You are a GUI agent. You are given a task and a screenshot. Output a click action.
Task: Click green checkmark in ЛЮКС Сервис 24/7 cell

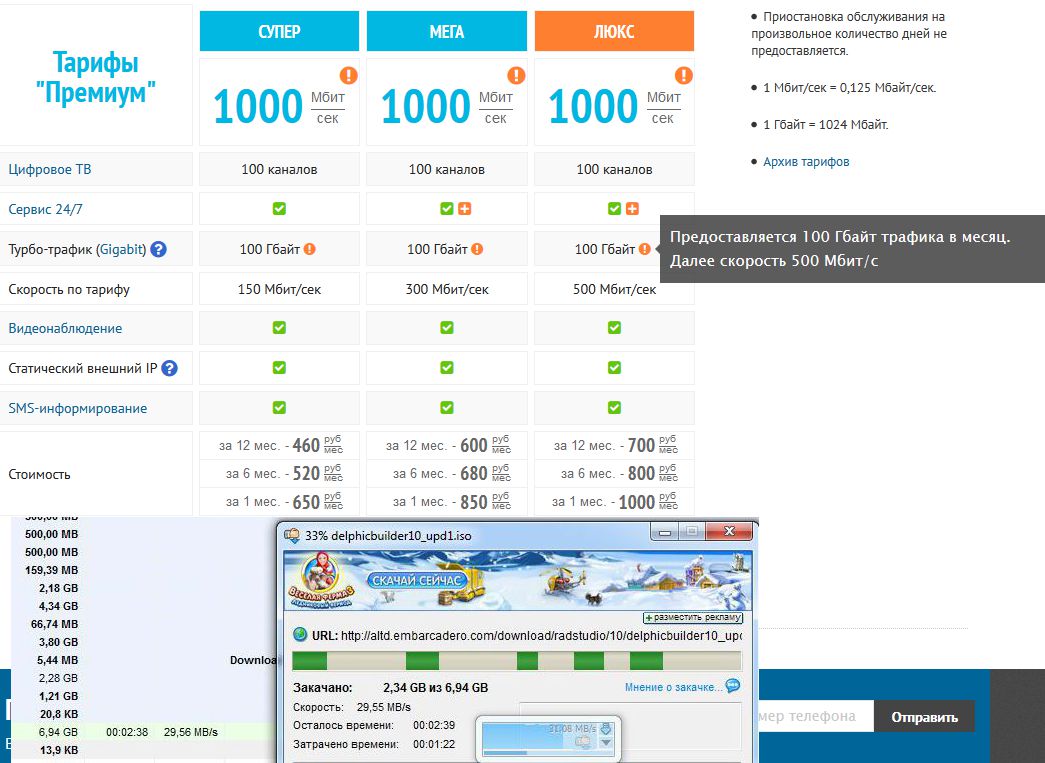[x=614, y=209]
